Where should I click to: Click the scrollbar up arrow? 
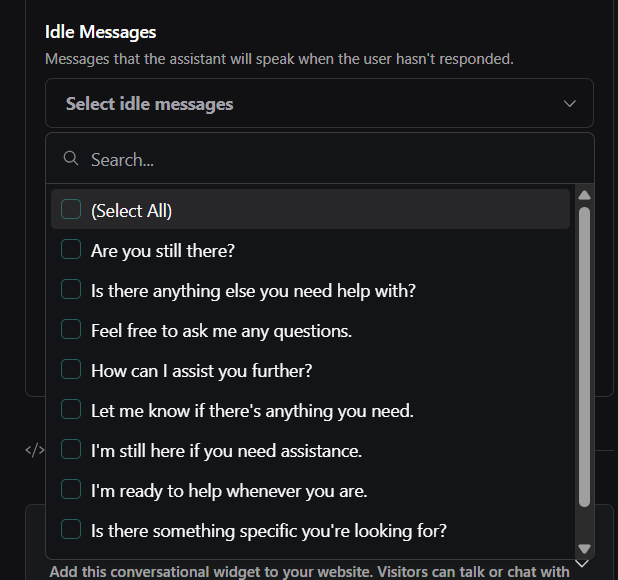(x=585, y=194)
